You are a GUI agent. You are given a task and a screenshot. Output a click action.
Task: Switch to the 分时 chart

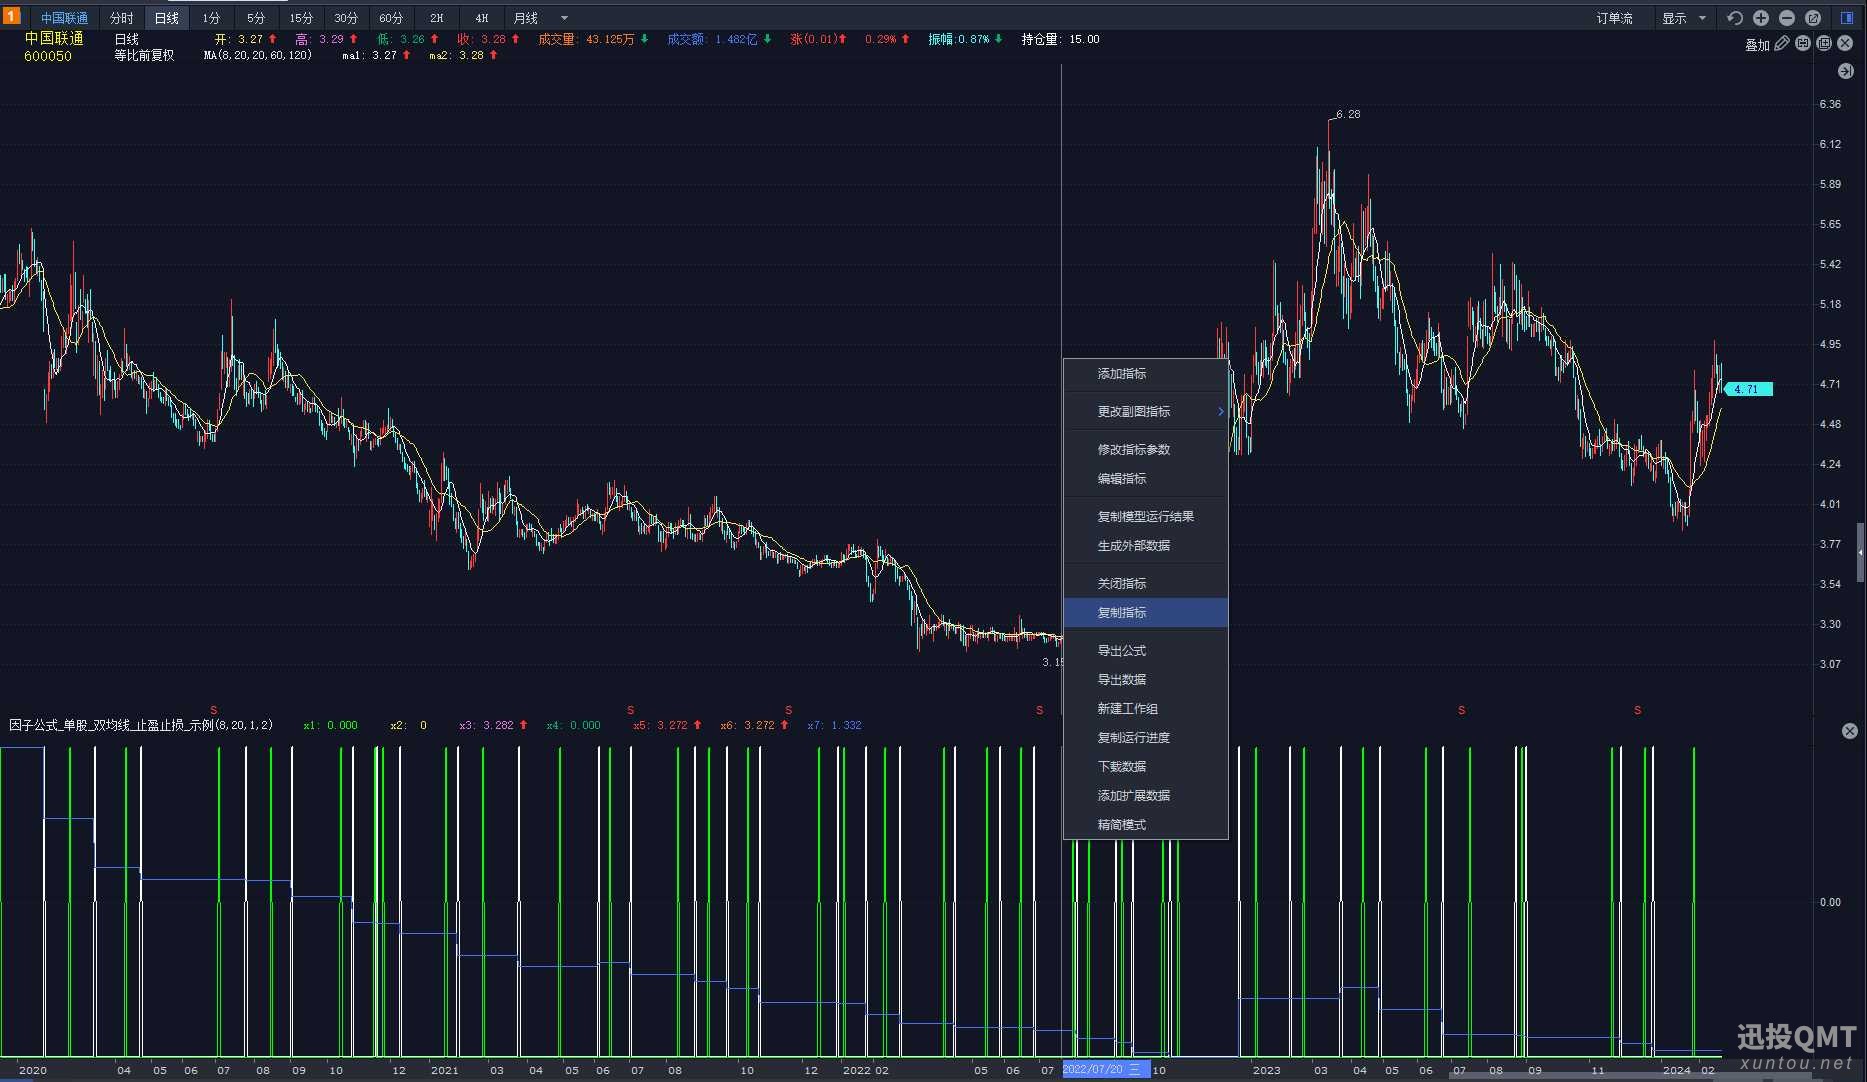(x=121, y=18)
